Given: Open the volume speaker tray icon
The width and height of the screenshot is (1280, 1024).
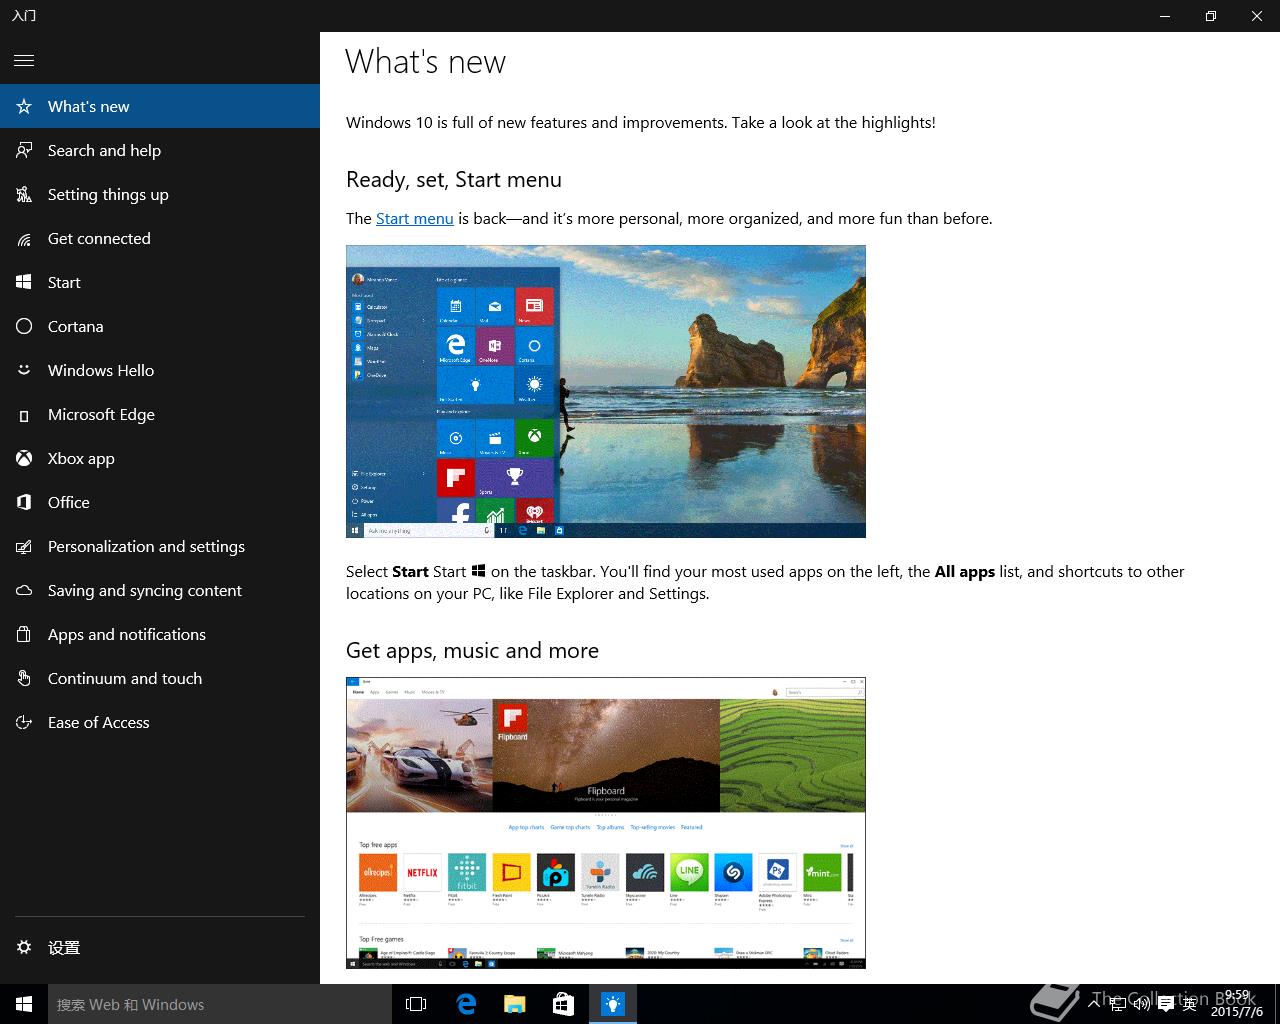Looking at the screenshot, I should [1142, 1004].
